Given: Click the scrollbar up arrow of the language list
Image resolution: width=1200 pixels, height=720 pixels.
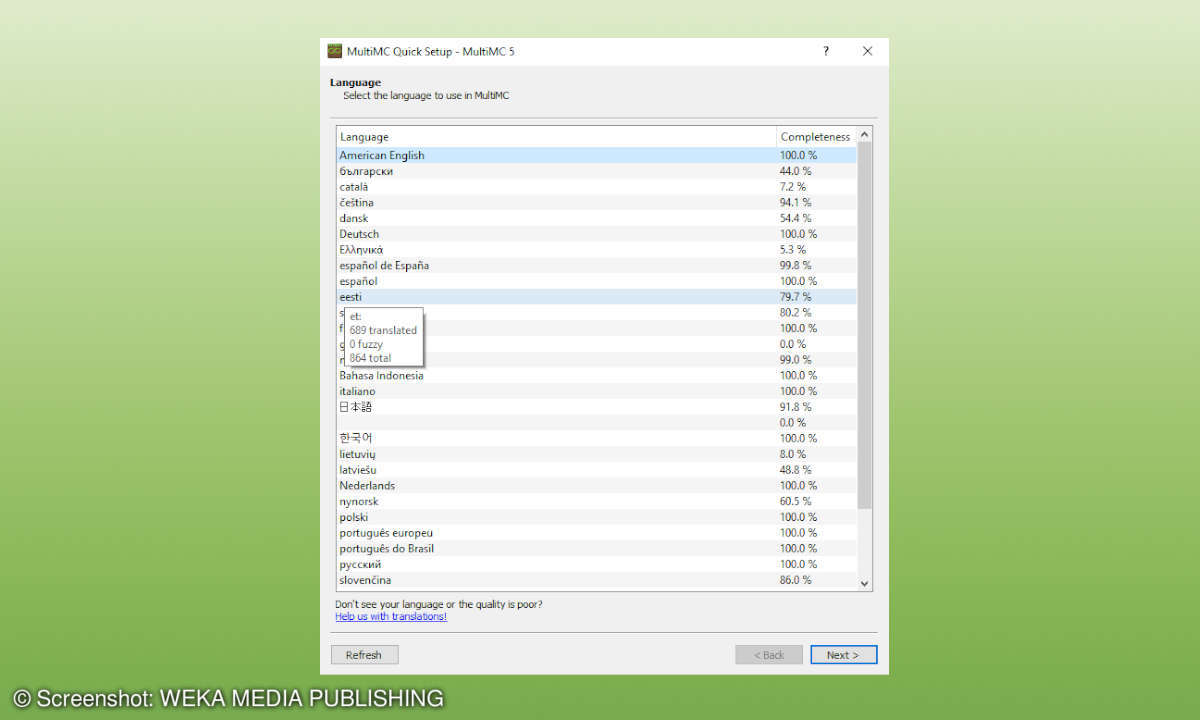Looking at the screenshot, I should click(865, 134).
